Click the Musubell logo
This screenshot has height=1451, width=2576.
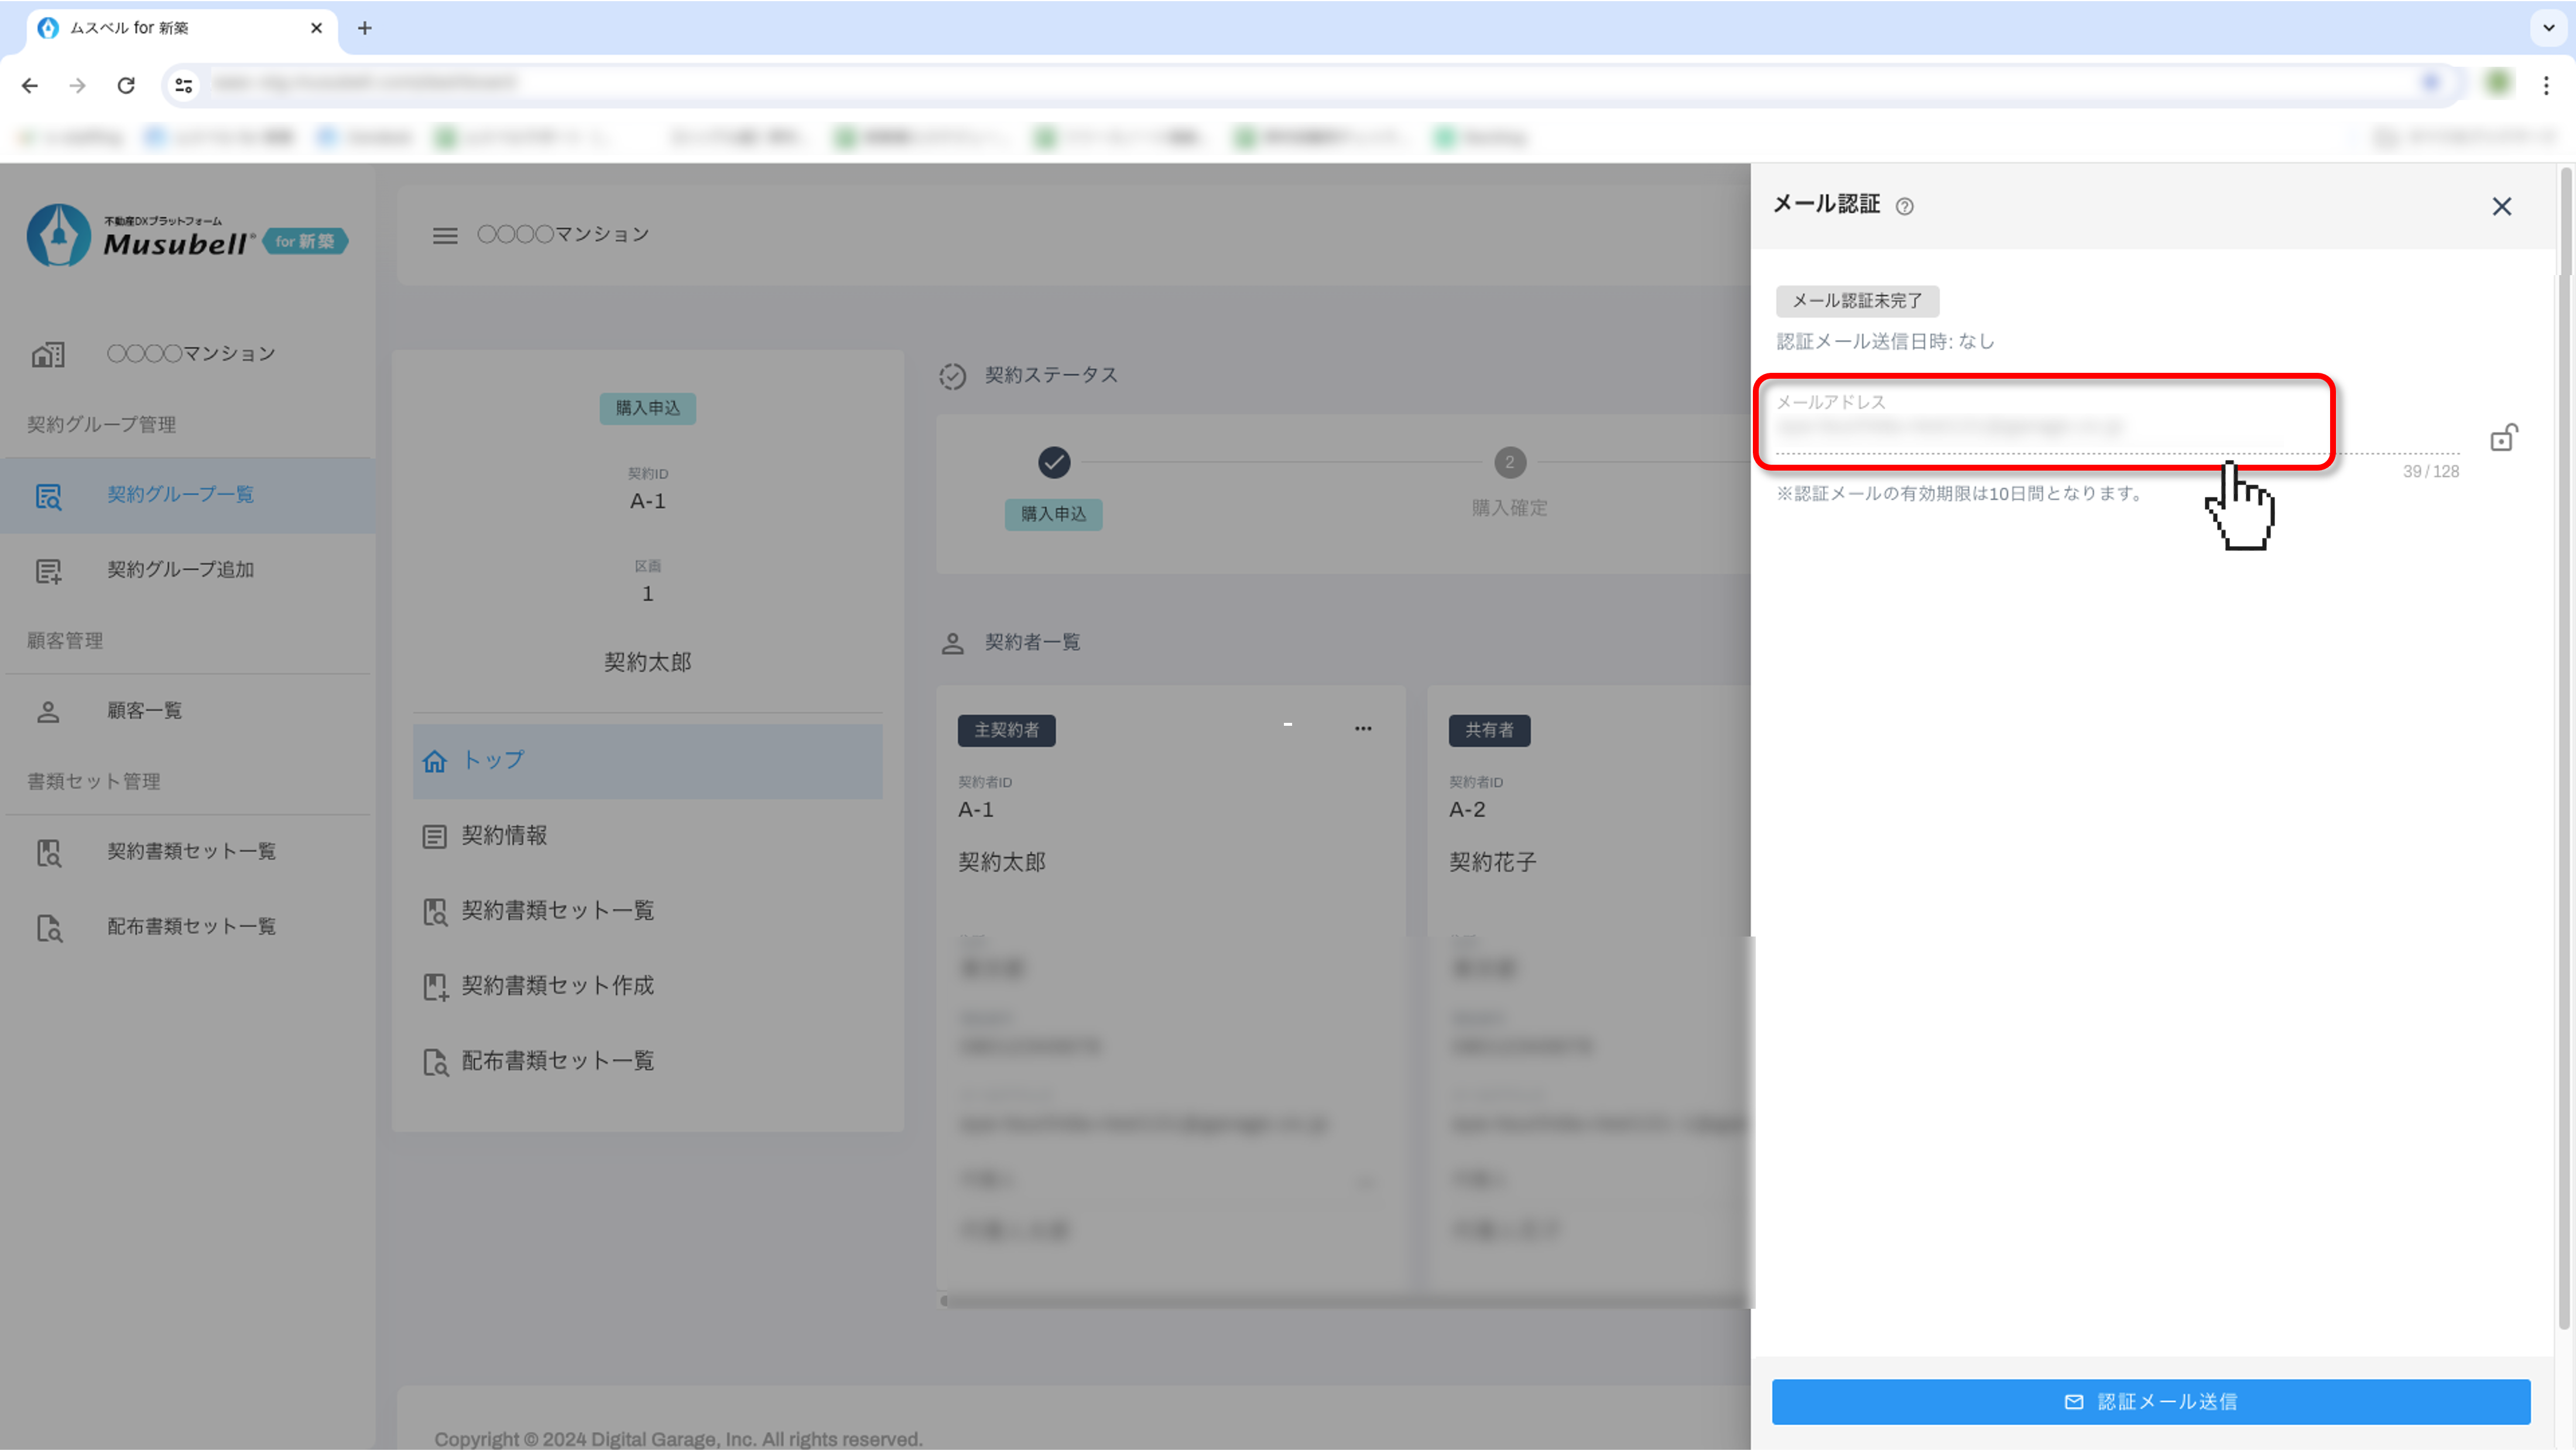(x=186, y=237)
